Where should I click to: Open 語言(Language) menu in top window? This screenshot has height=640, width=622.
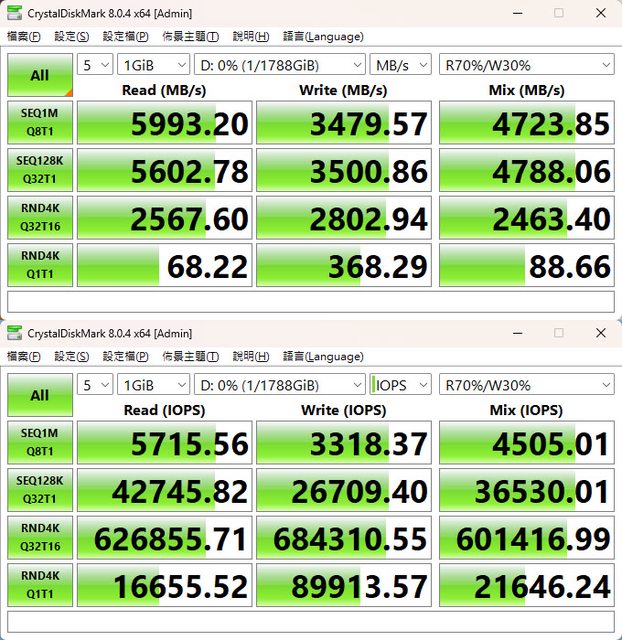(323, 36)
